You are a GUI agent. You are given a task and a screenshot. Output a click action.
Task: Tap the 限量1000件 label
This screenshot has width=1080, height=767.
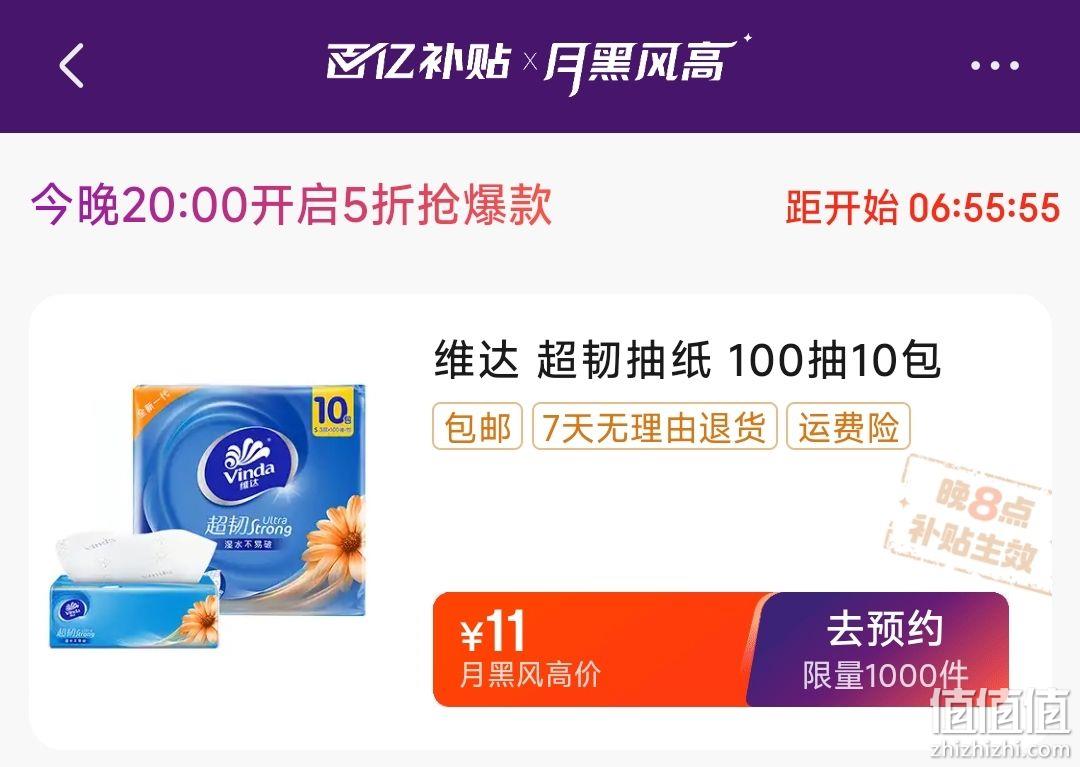[885, 675]
